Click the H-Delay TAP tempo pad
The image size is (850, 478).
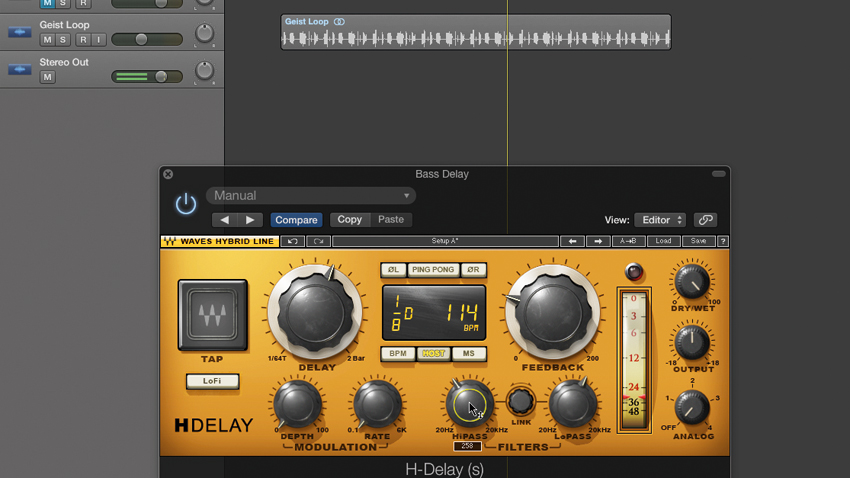[212, 315]
